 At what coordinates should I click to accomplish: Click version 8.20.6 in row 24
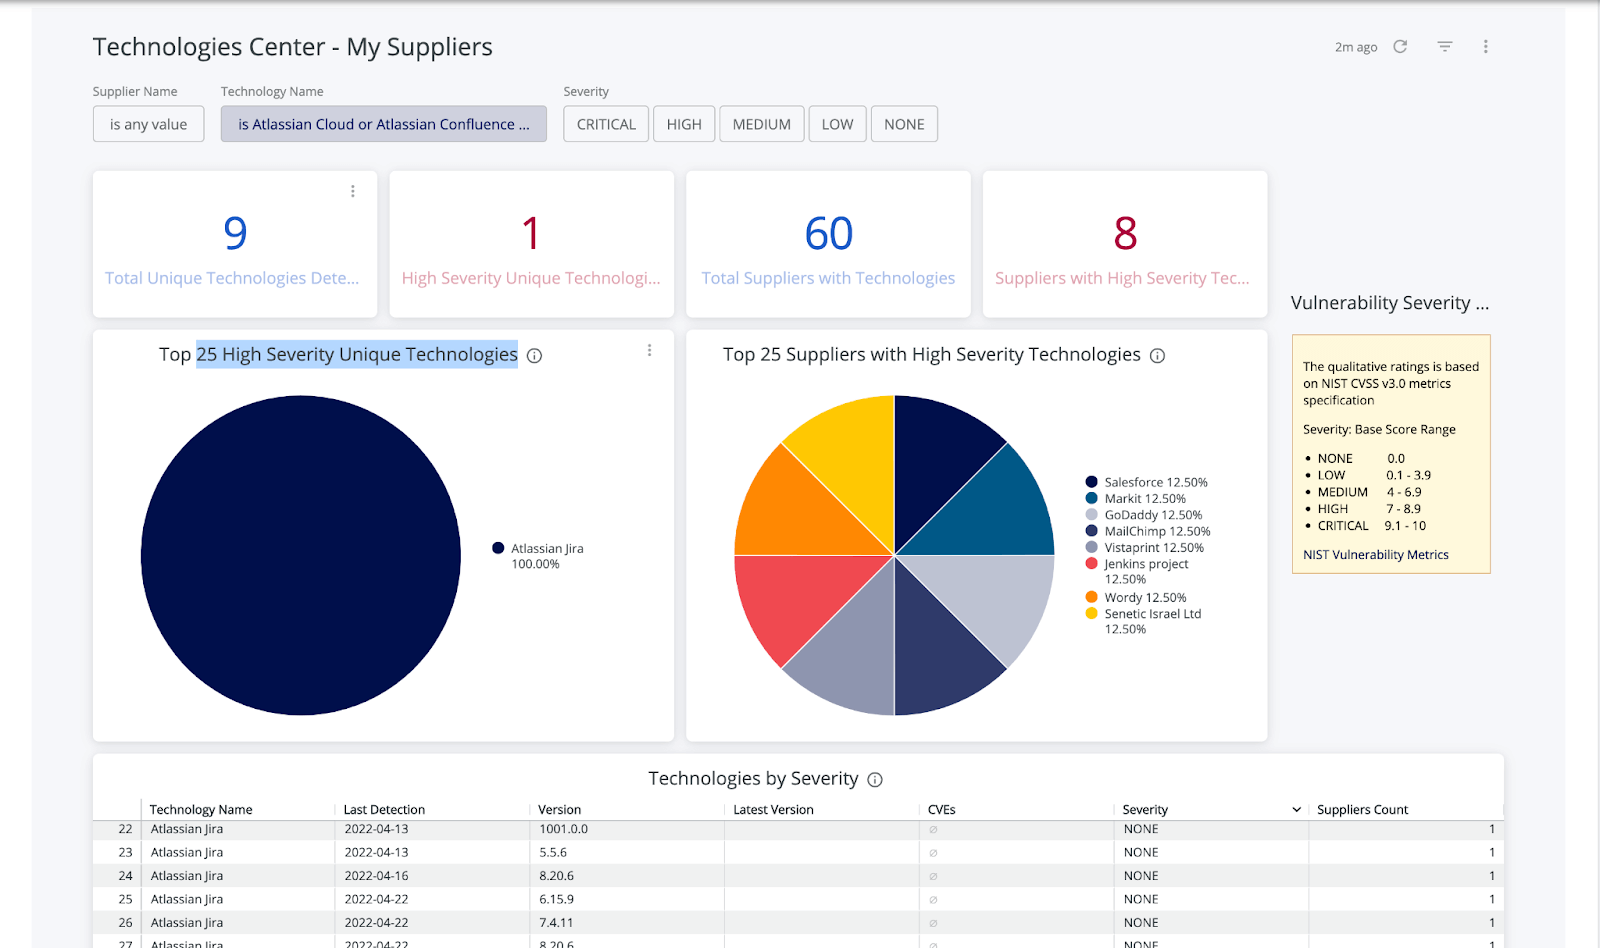556,875
